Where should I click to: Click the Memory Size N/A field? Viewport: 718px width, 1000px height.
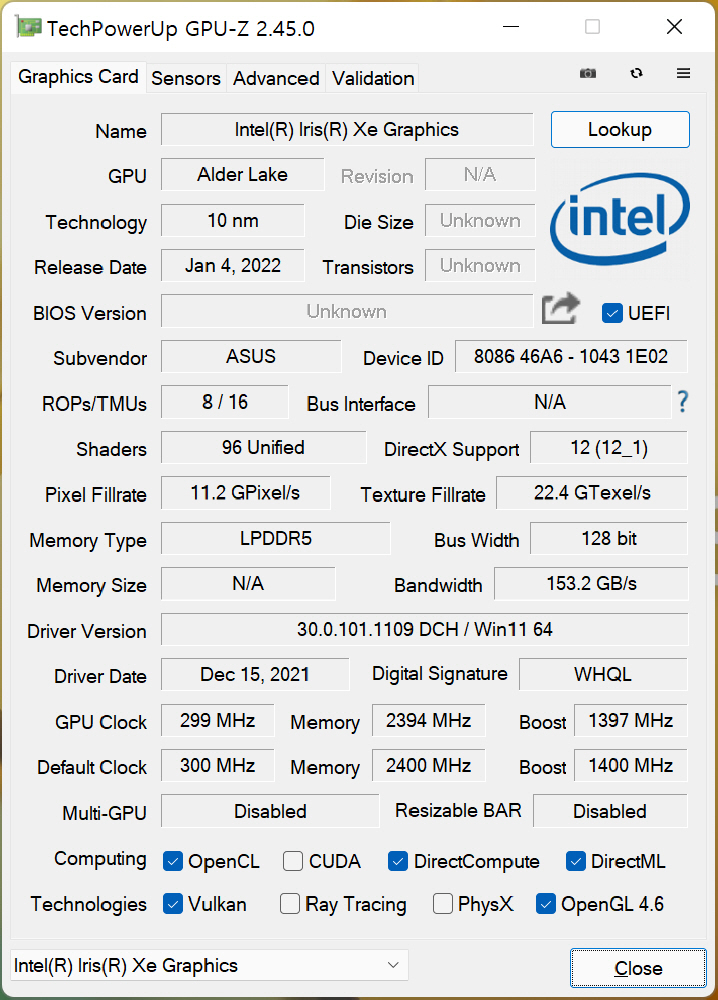click(x=248, y=584)
